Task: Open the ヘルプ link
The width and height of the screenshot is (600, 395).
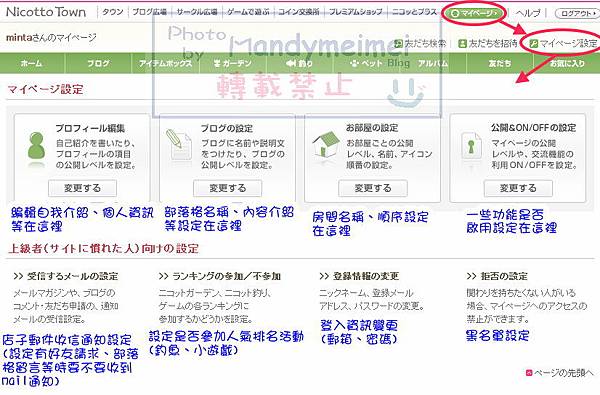Action: (x=528, y=13)
